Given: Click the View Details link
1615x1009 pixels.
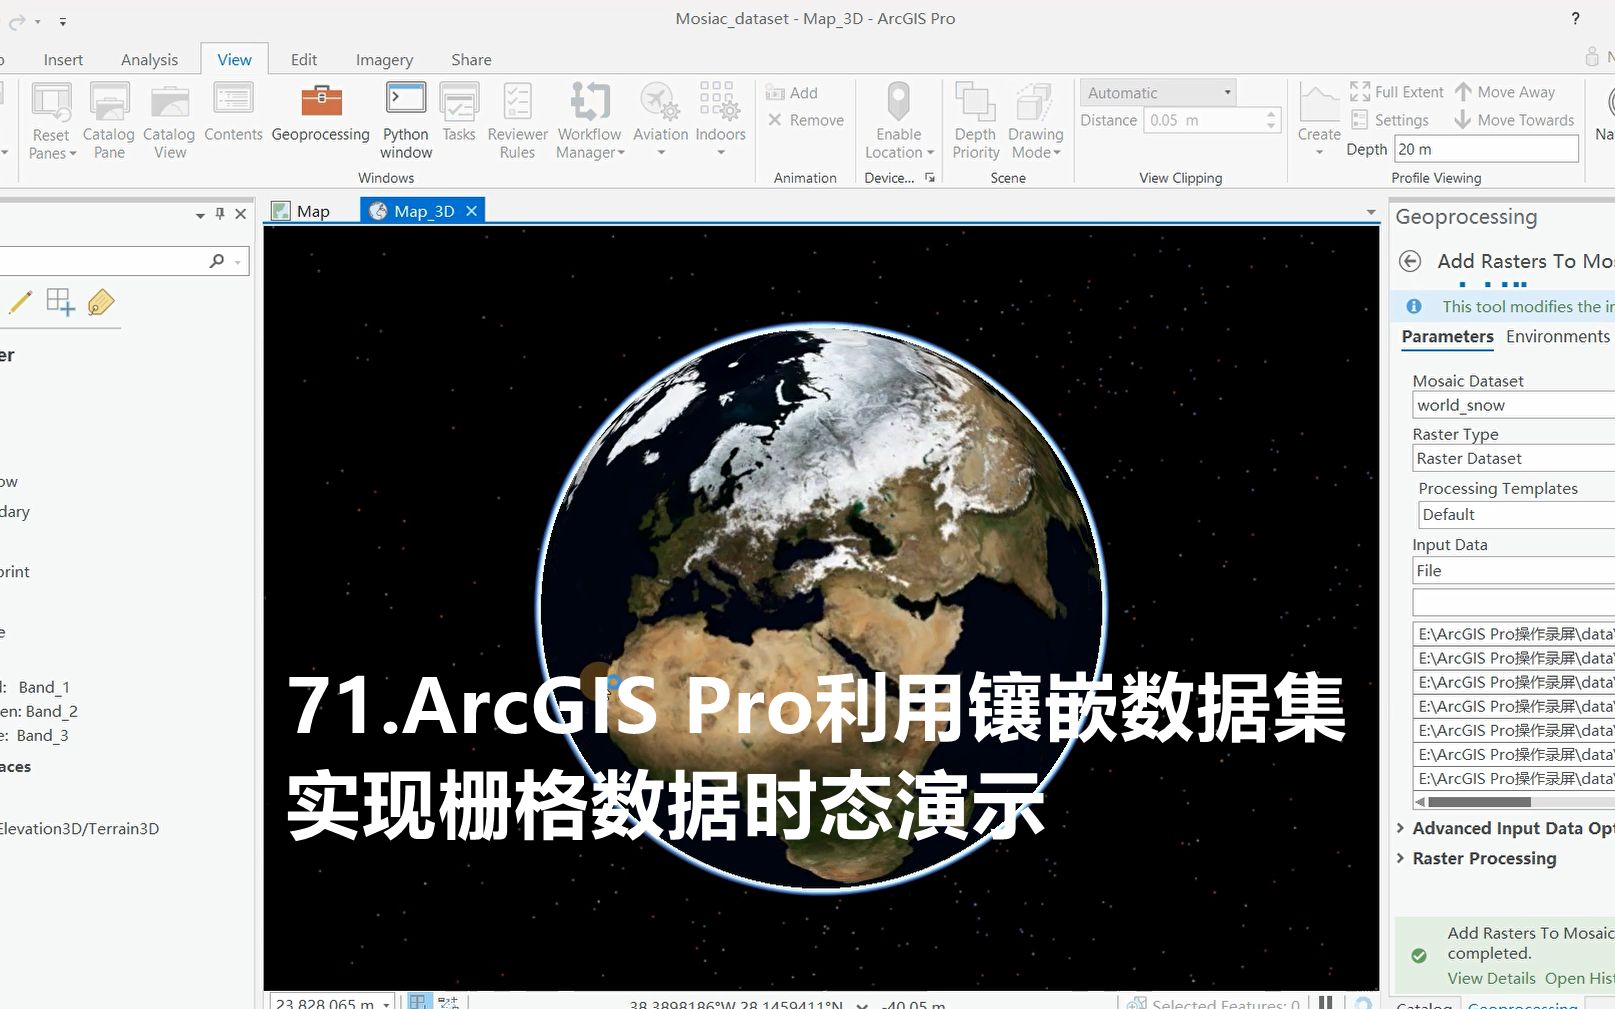Looking at the screenshot, I should (1490, 978).
